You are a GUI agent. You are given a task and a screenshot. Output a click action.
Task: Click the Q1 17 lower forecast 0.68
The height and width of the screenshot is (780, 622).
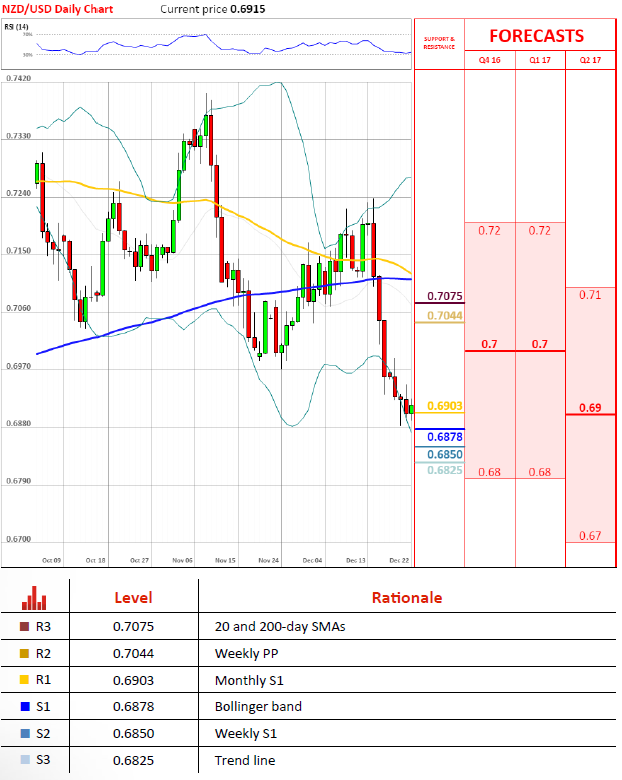click(x=539, y=472)
